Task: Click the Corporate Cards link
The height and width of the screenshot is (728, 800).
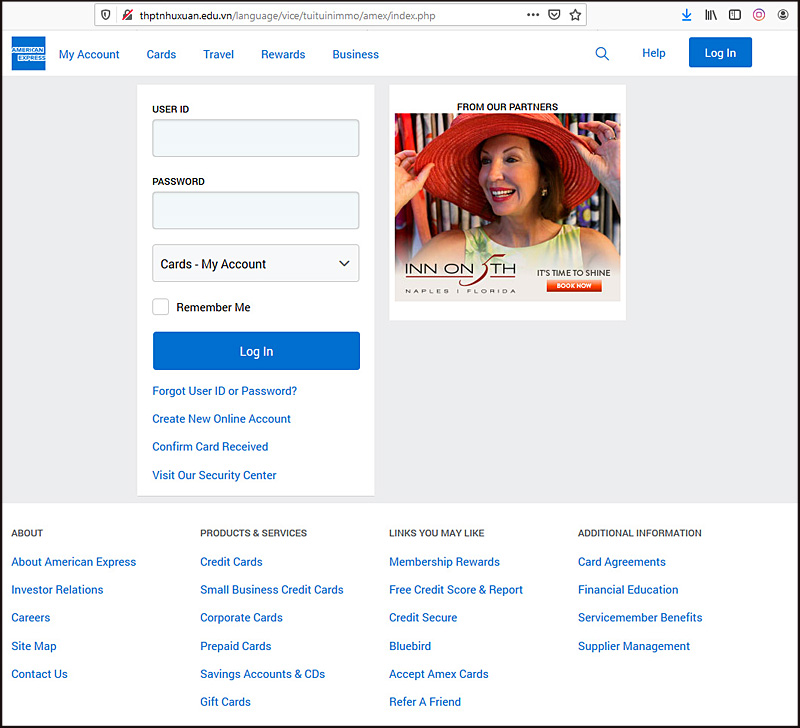Action: pyautogui.click(x=241, y=618)
